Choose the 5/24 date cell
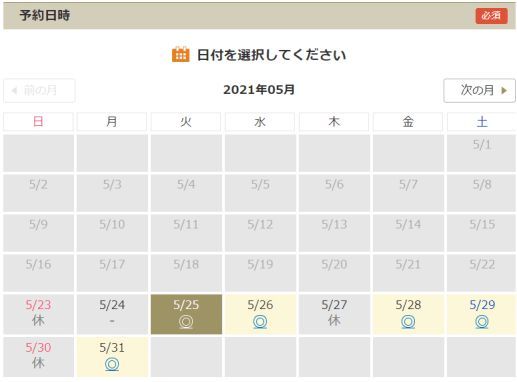 click(112, 314)
